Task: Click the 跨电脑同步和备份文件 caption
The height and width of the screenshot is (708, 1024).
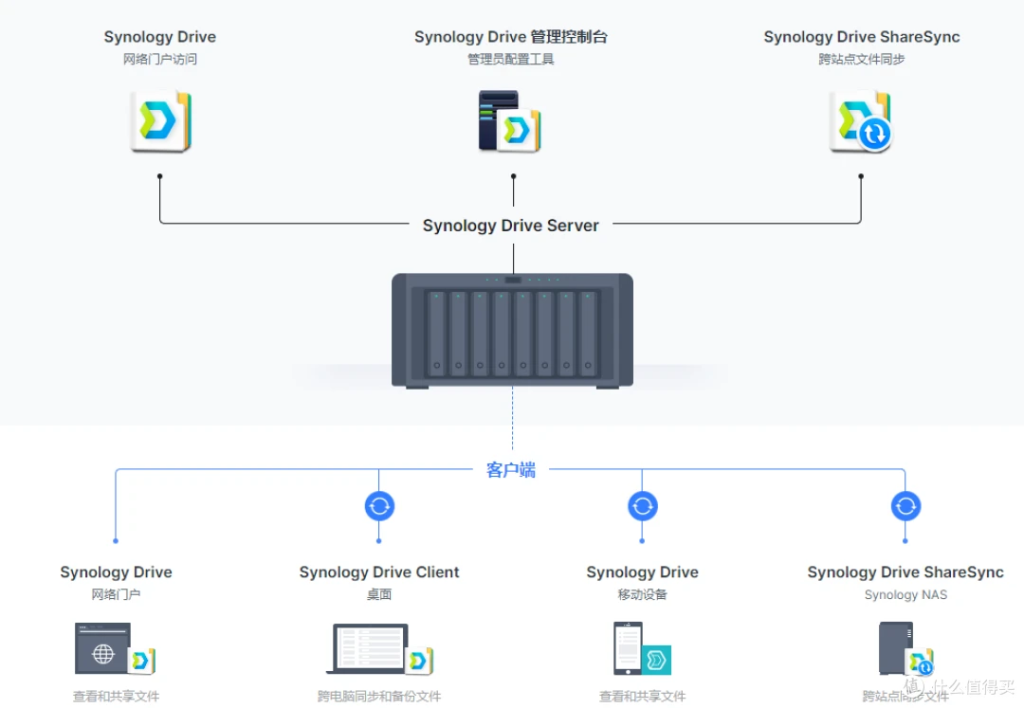Action: [379, 696]
